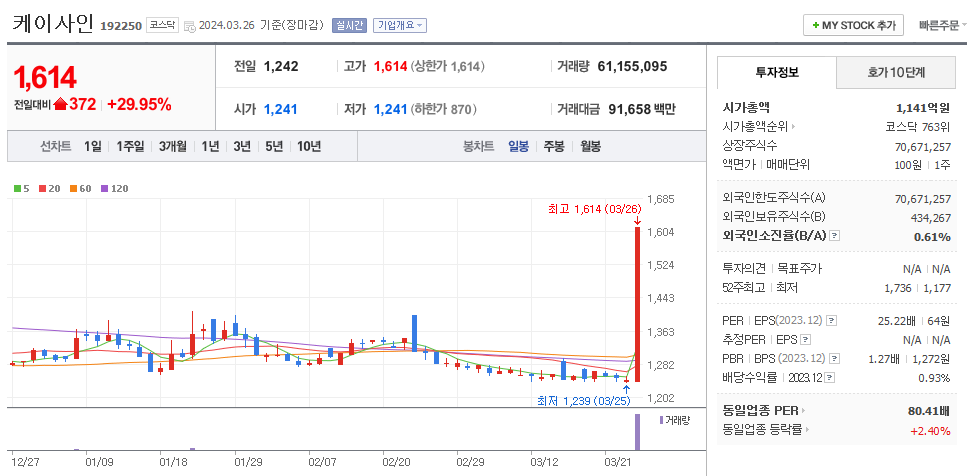Open the help icon beside PER EPS(2023.12)

(832, 321)
